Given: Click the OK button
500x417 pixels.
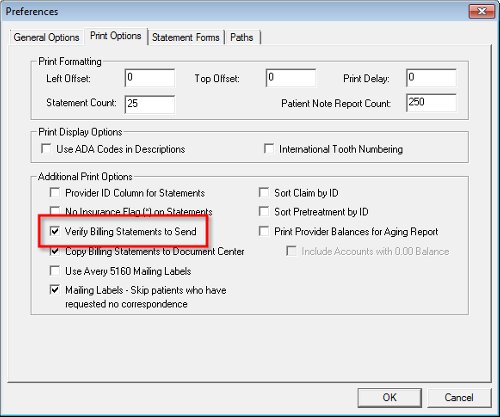Looking at the screenshot, I should [390, 397].
